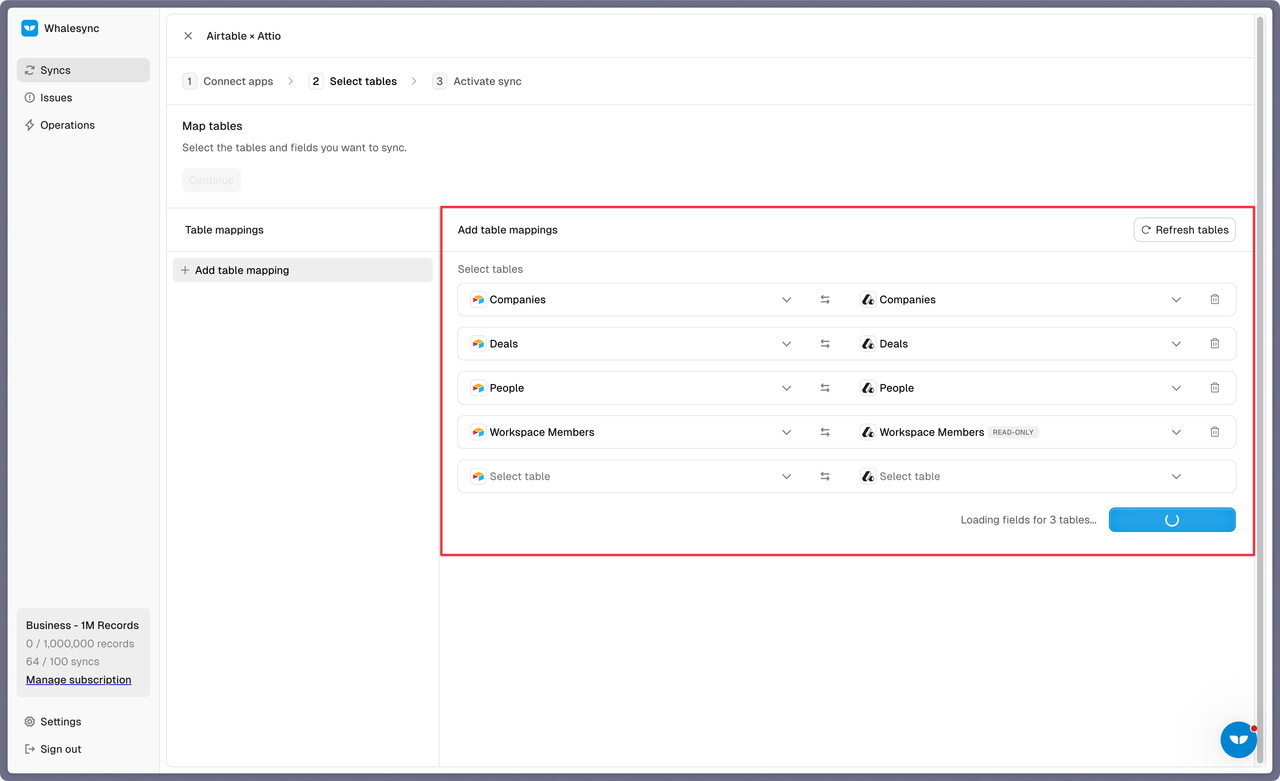Open the Airtable Deals table dropdown

(x=632, y=344)
